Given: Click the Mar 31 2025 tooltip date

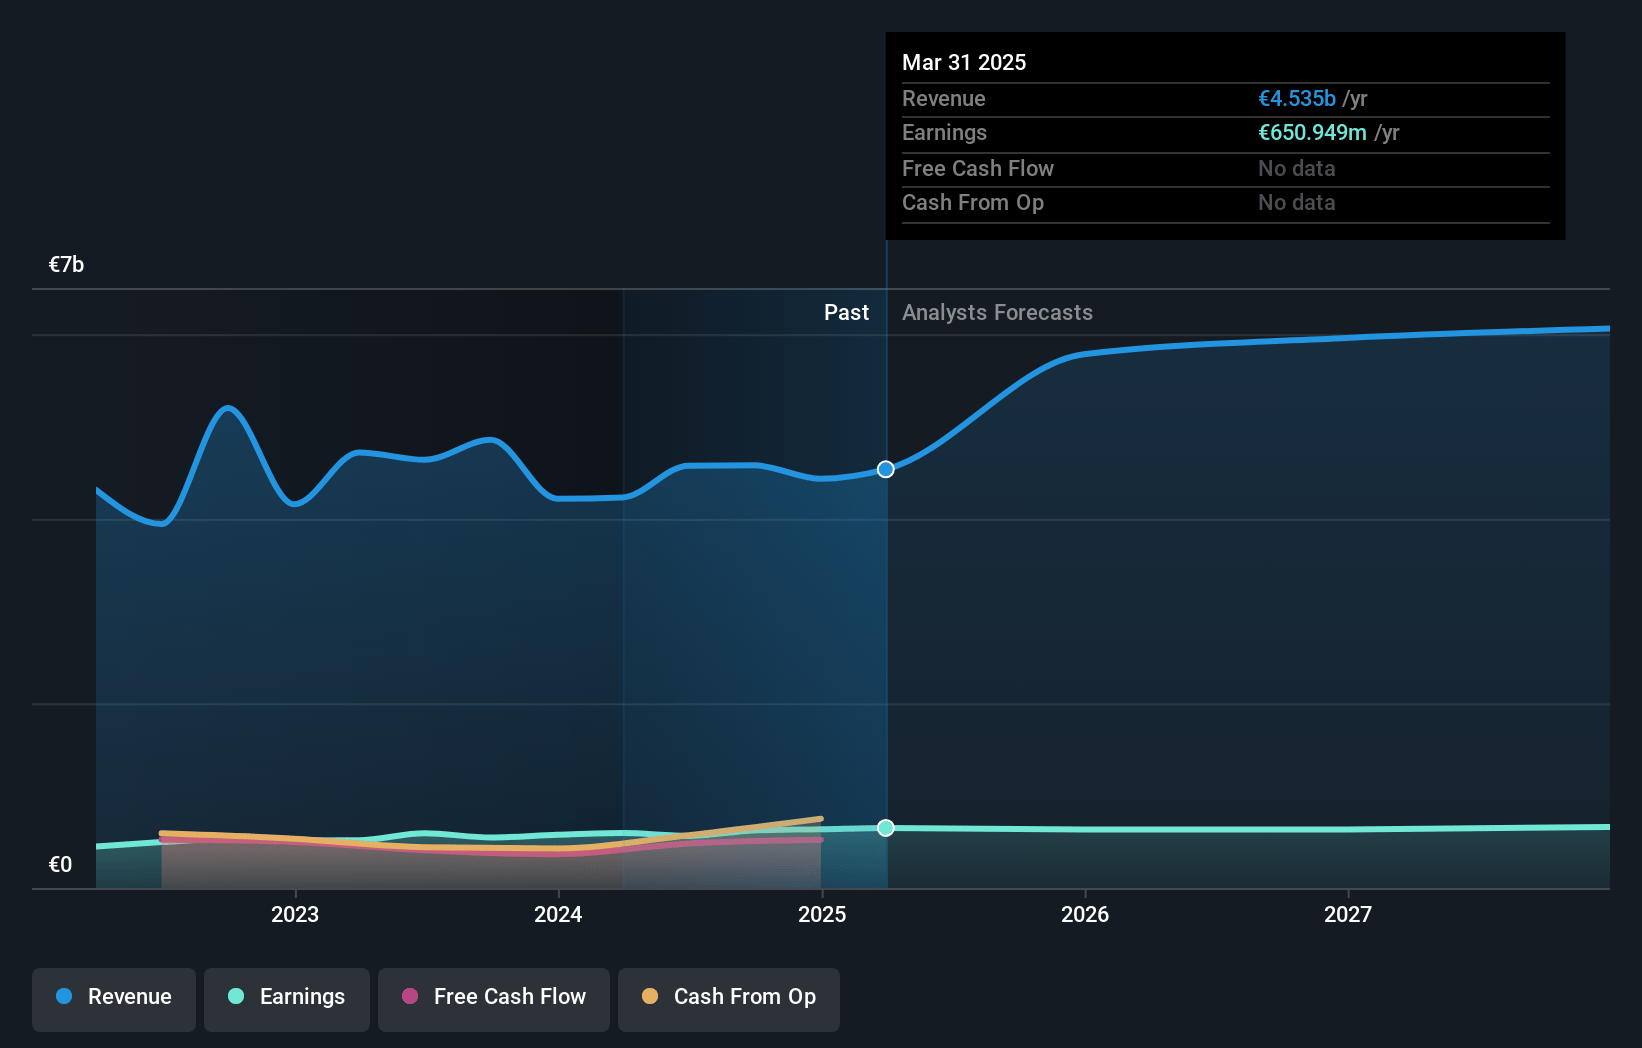Looking at the screenshot, I should 964,62.
